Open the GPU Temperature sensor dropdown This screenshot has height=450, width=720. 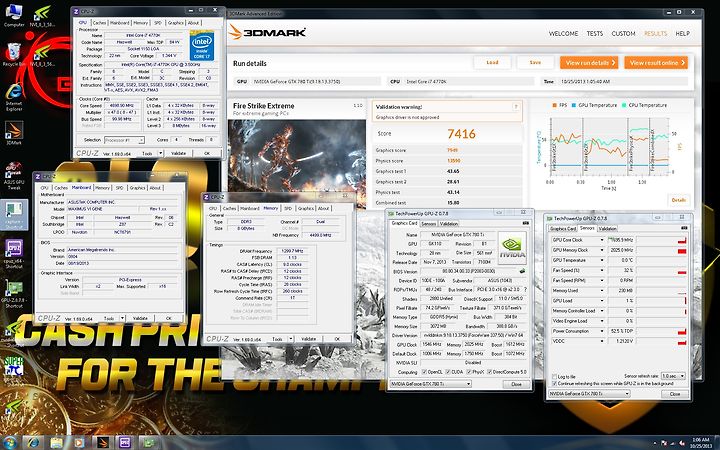coord(602,260)
